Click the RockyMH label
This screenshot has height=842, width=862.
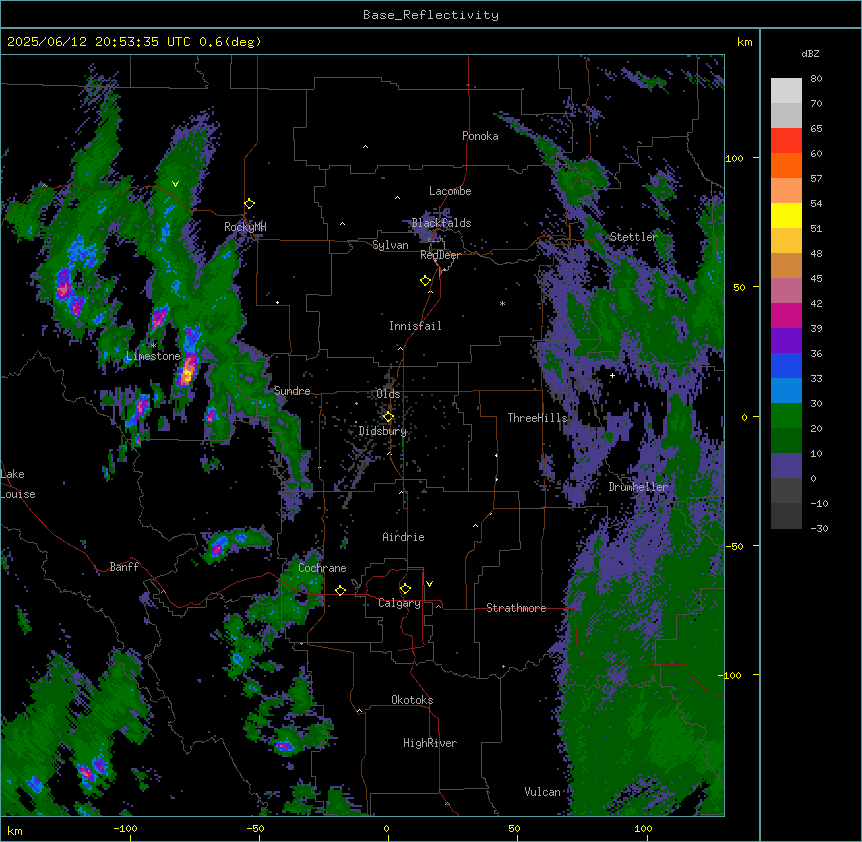pyautogui.click(x=245, y=227)
